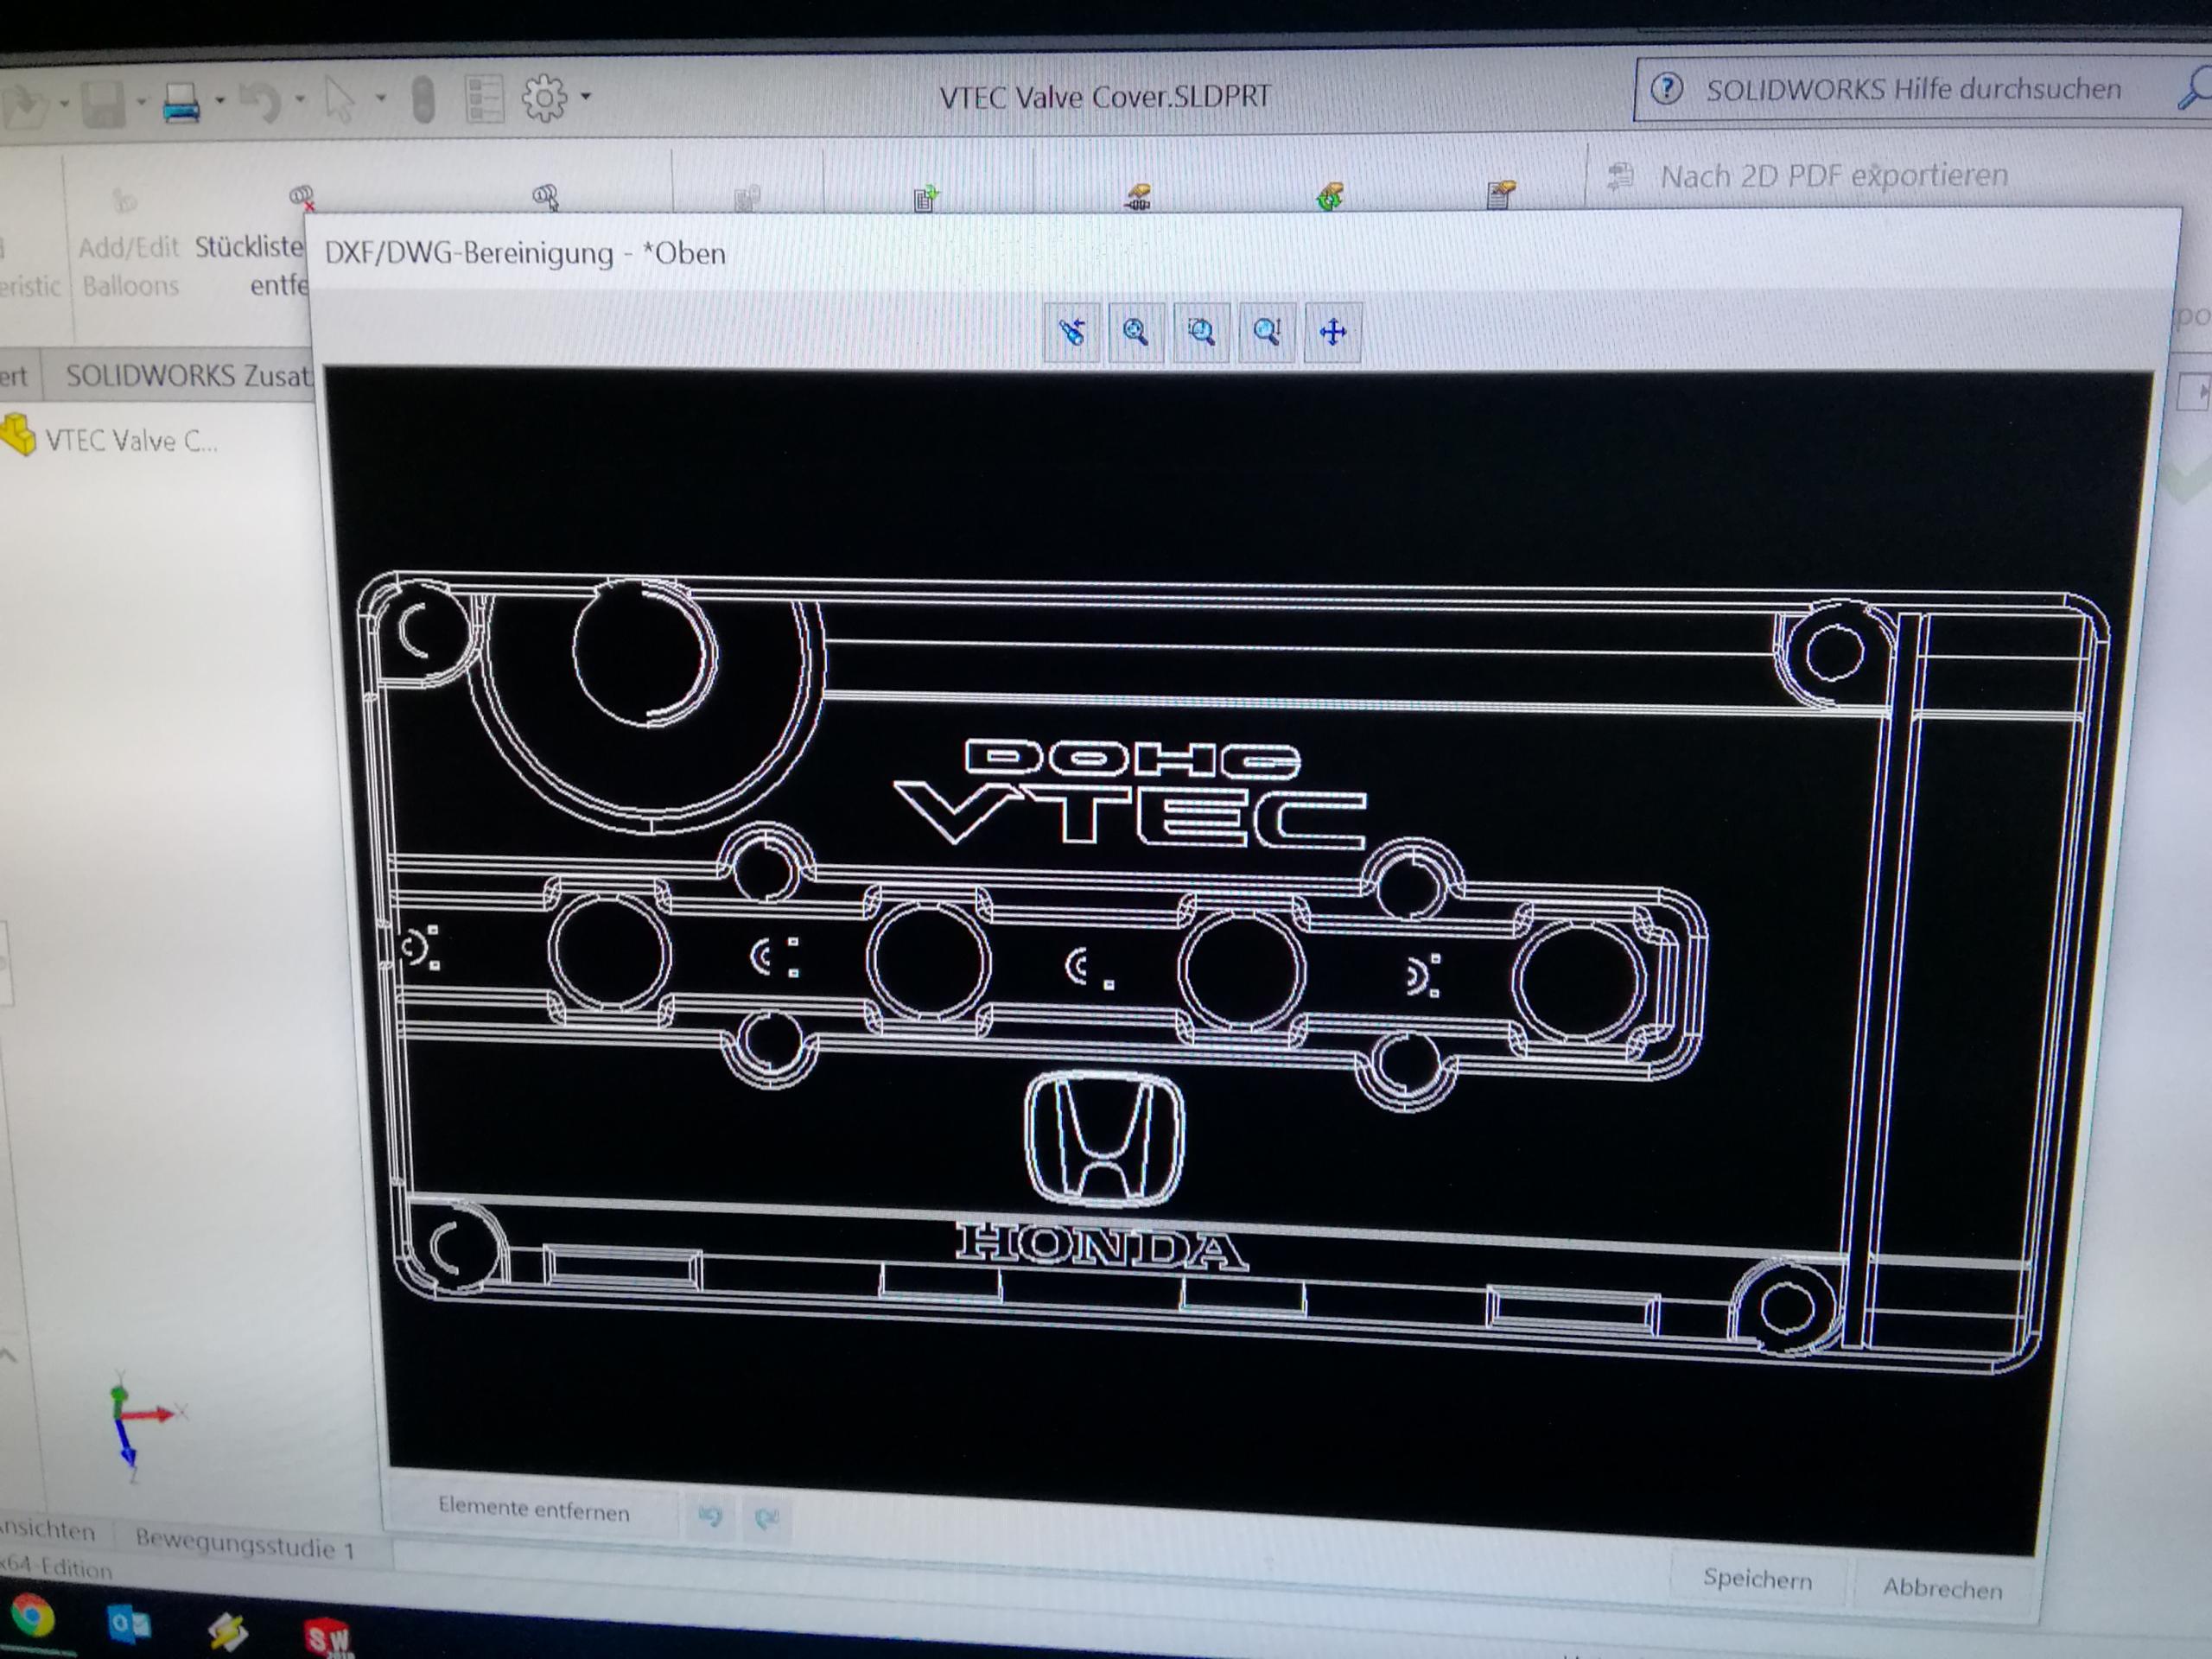
Task: Select the pan (four-arrow) tool
Action: (x=1333, y=332)
